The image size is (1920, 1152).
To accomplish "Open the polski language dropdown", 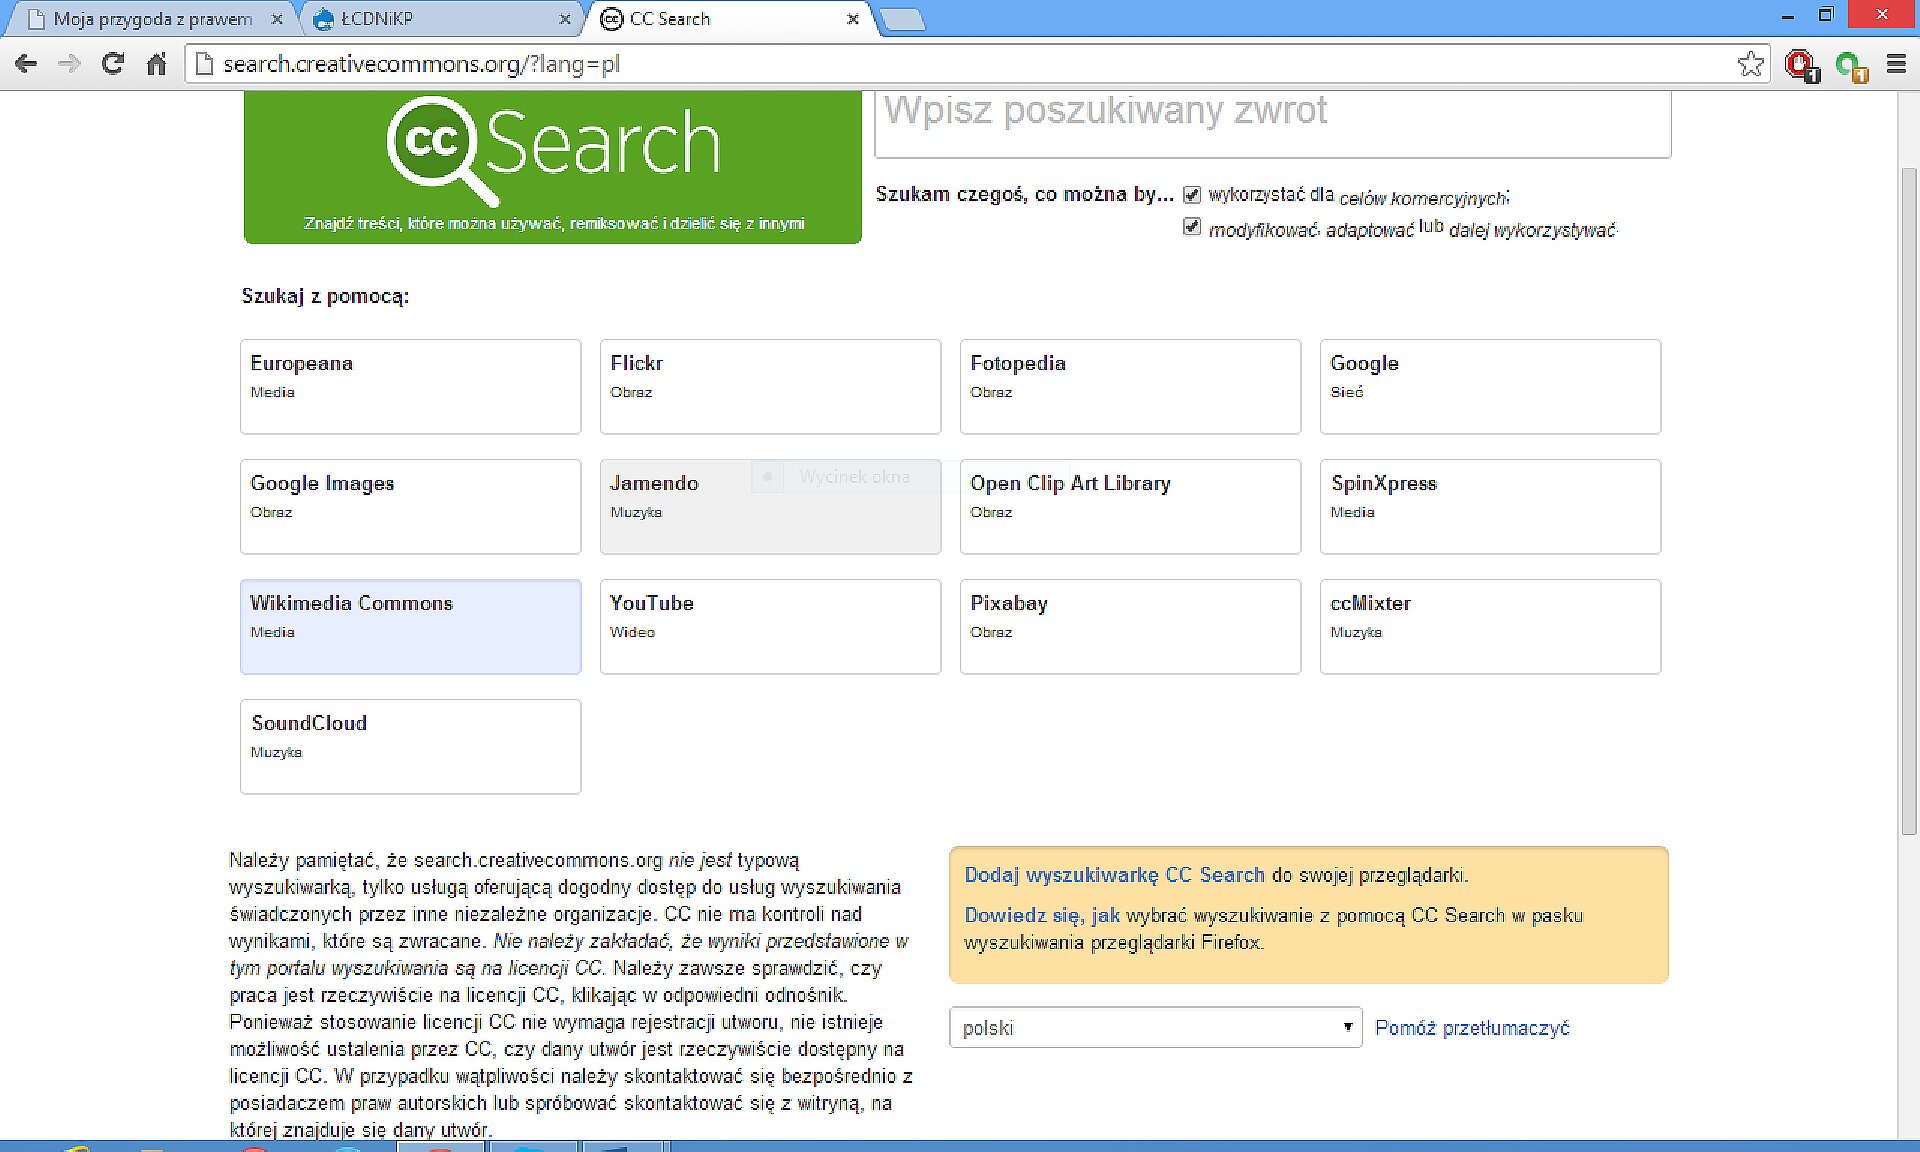I will pos(1155,1027).
